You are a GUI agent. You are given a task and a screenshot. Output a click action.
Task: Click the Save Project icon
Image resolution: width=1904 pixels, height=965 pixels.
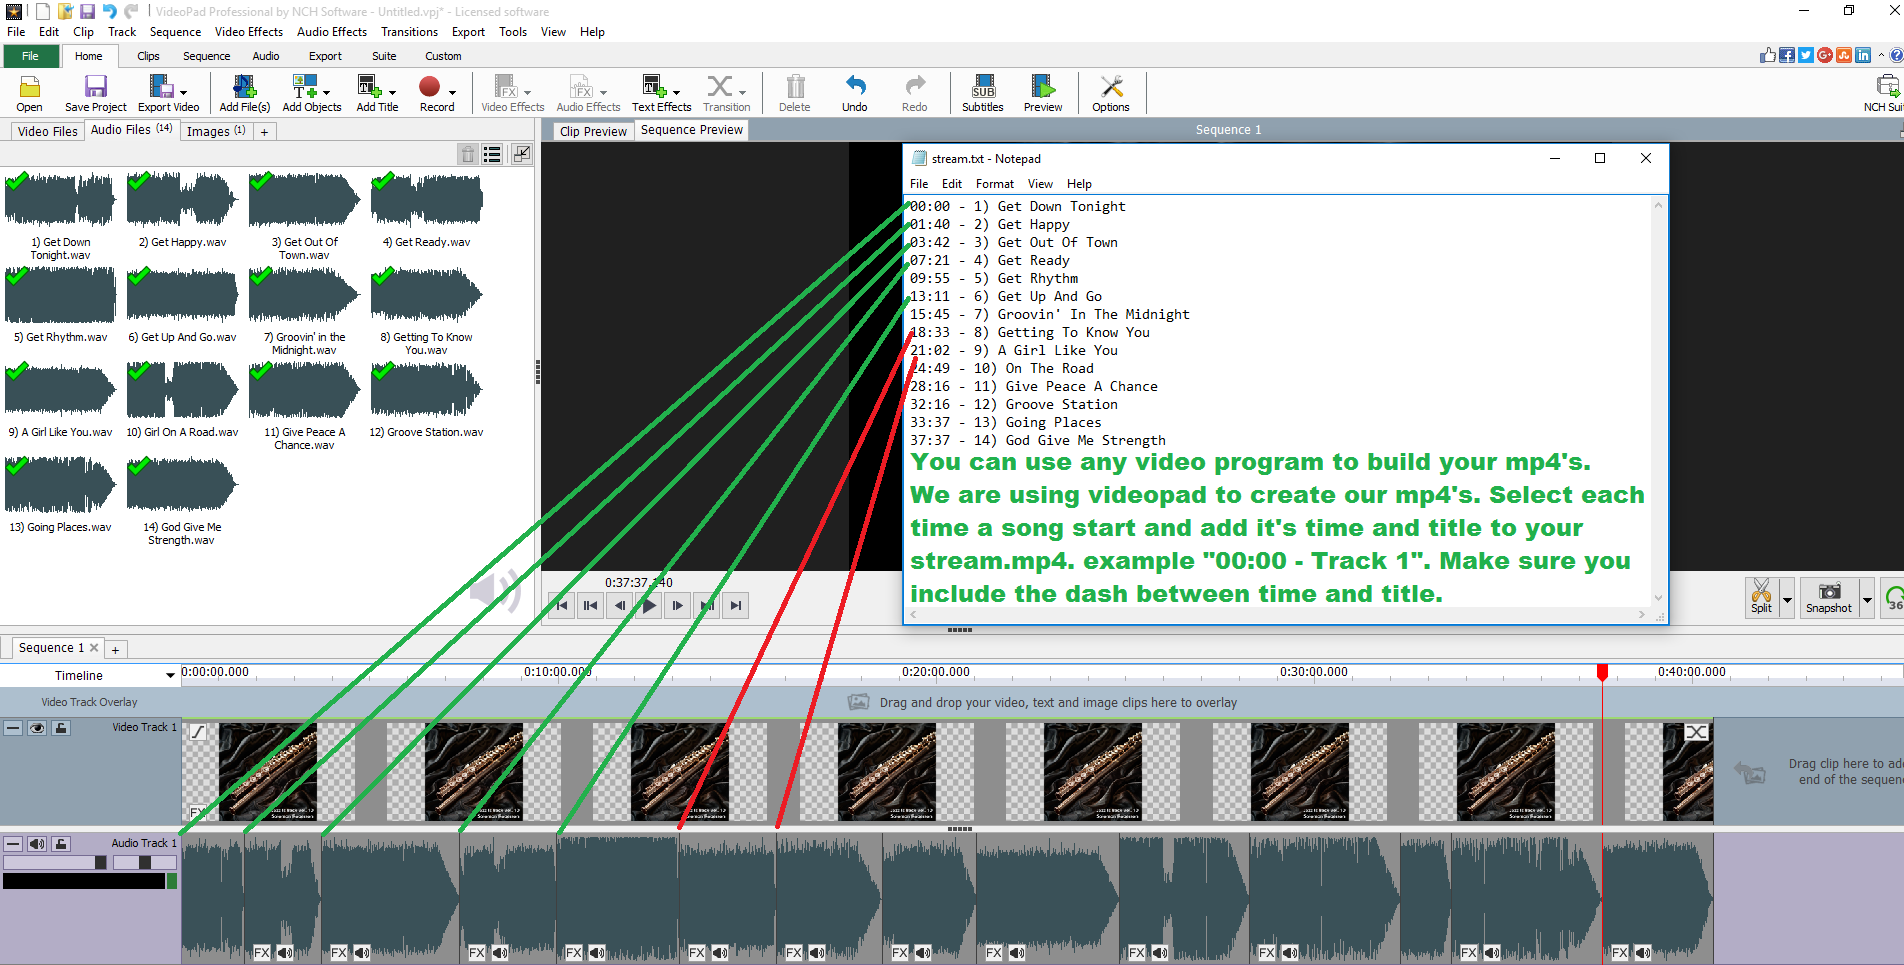(95, 87)
